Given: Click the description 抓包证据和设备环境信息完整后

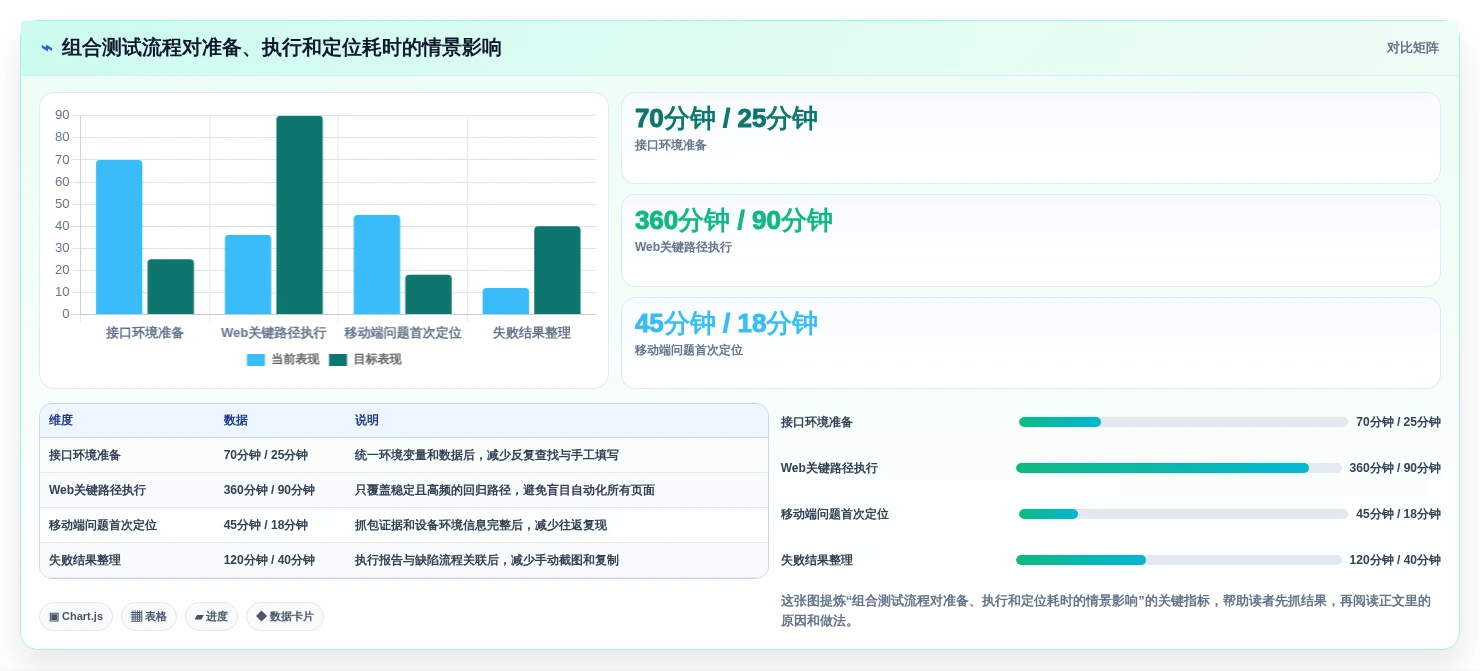Looking at the screenshot, I should point(481,525).
